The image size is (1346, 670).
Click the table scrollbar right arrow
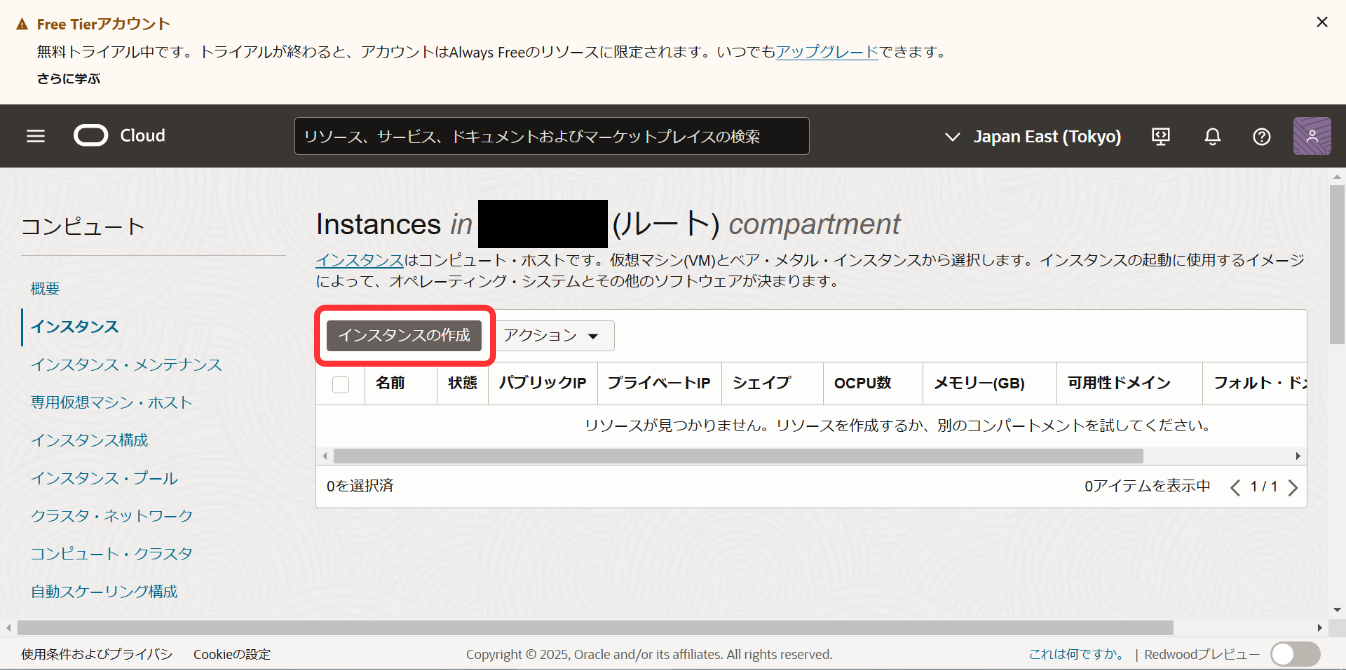[x=1298, y=456]
